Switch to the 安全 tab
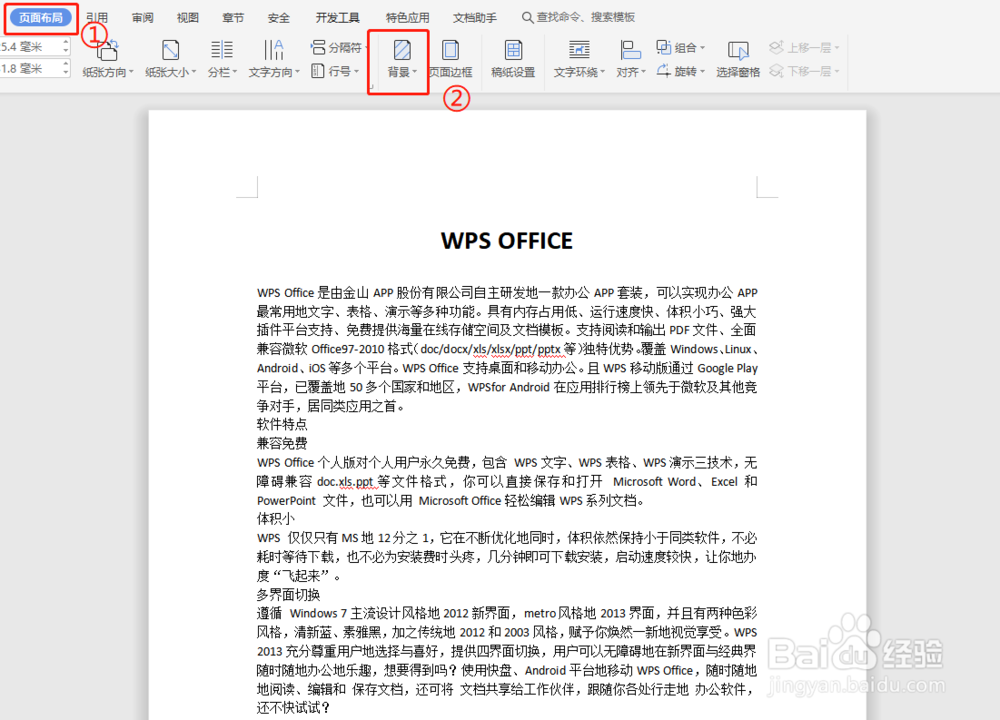The height and width of the screenshot is (720, 1000). point(279,18)
